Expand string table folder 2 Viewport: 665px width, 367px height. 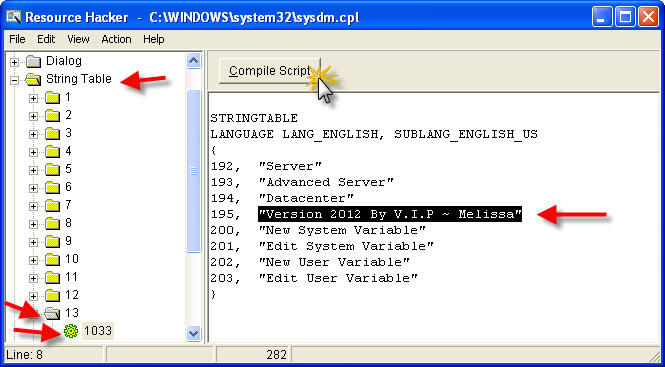[x=33, y=116]
